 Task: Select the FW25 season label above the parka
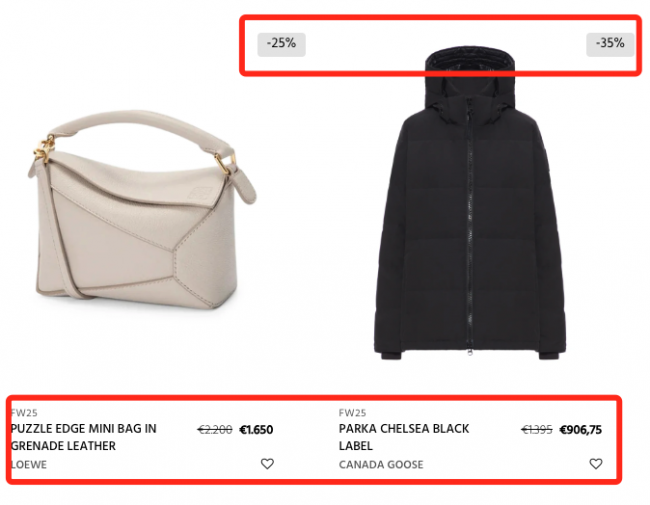click(x=352, y=413)
